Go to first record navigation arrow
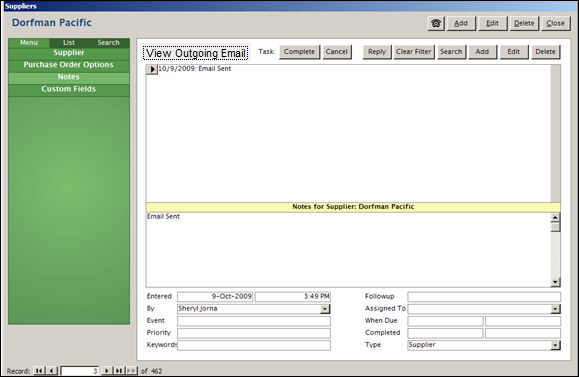The height and width of the screenshot is (377, 579). [x=39, y=370]
